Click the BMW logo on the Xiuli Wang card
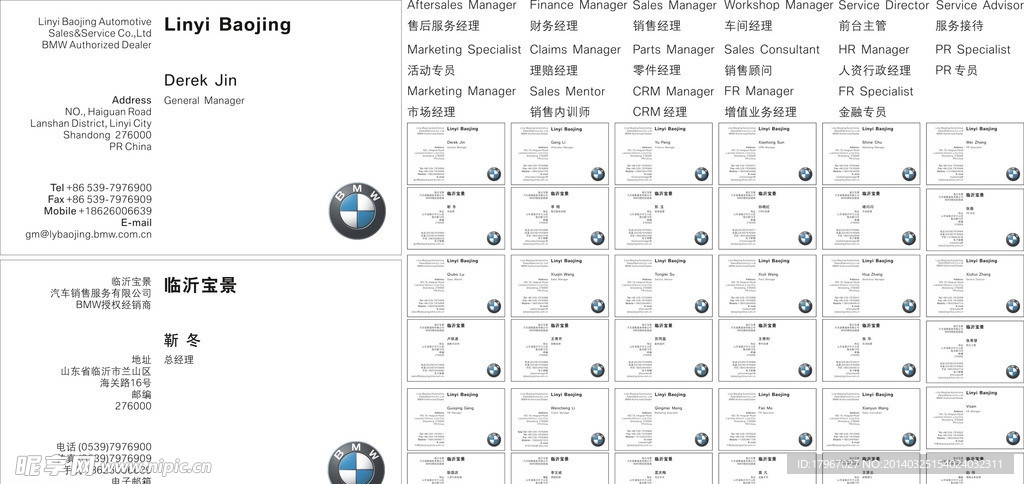The width and height of the screenshot is (1024, 484). (805, 306)
